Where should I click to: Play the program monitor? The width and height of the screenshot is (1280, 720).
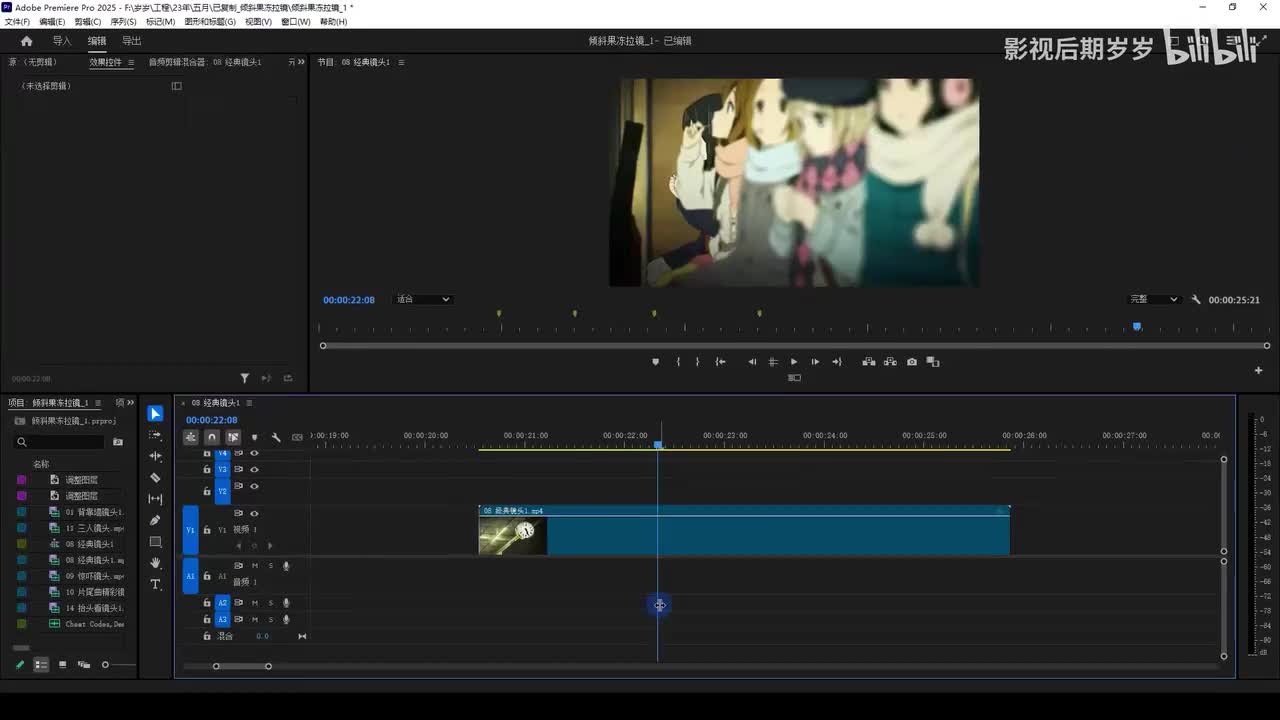794,362
